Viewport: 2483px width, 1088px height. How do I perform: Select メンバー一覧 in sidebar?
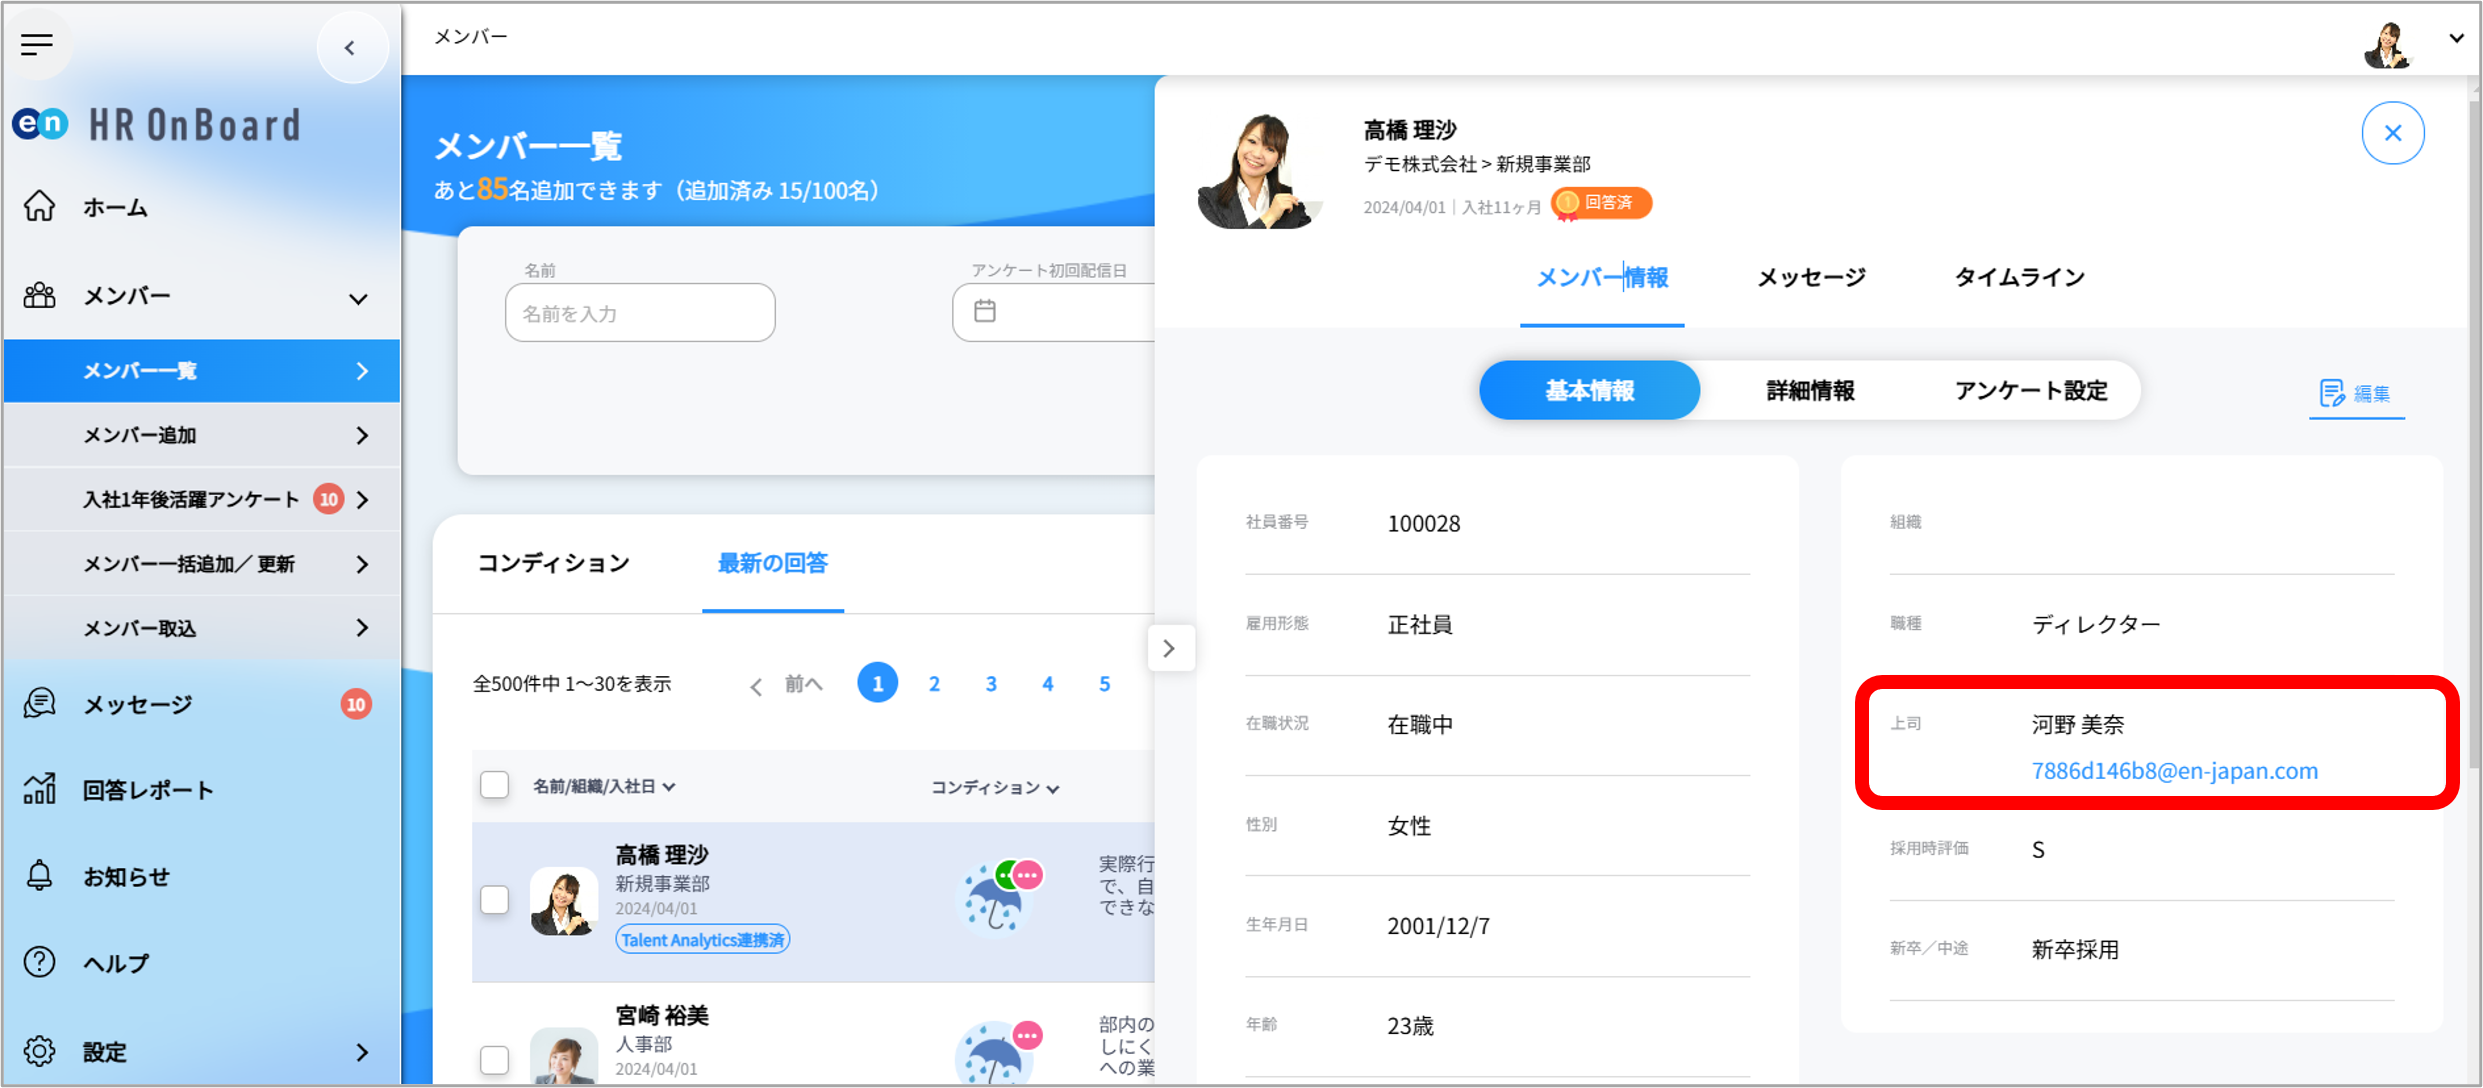pyautogui.click(x=201, y=371)
